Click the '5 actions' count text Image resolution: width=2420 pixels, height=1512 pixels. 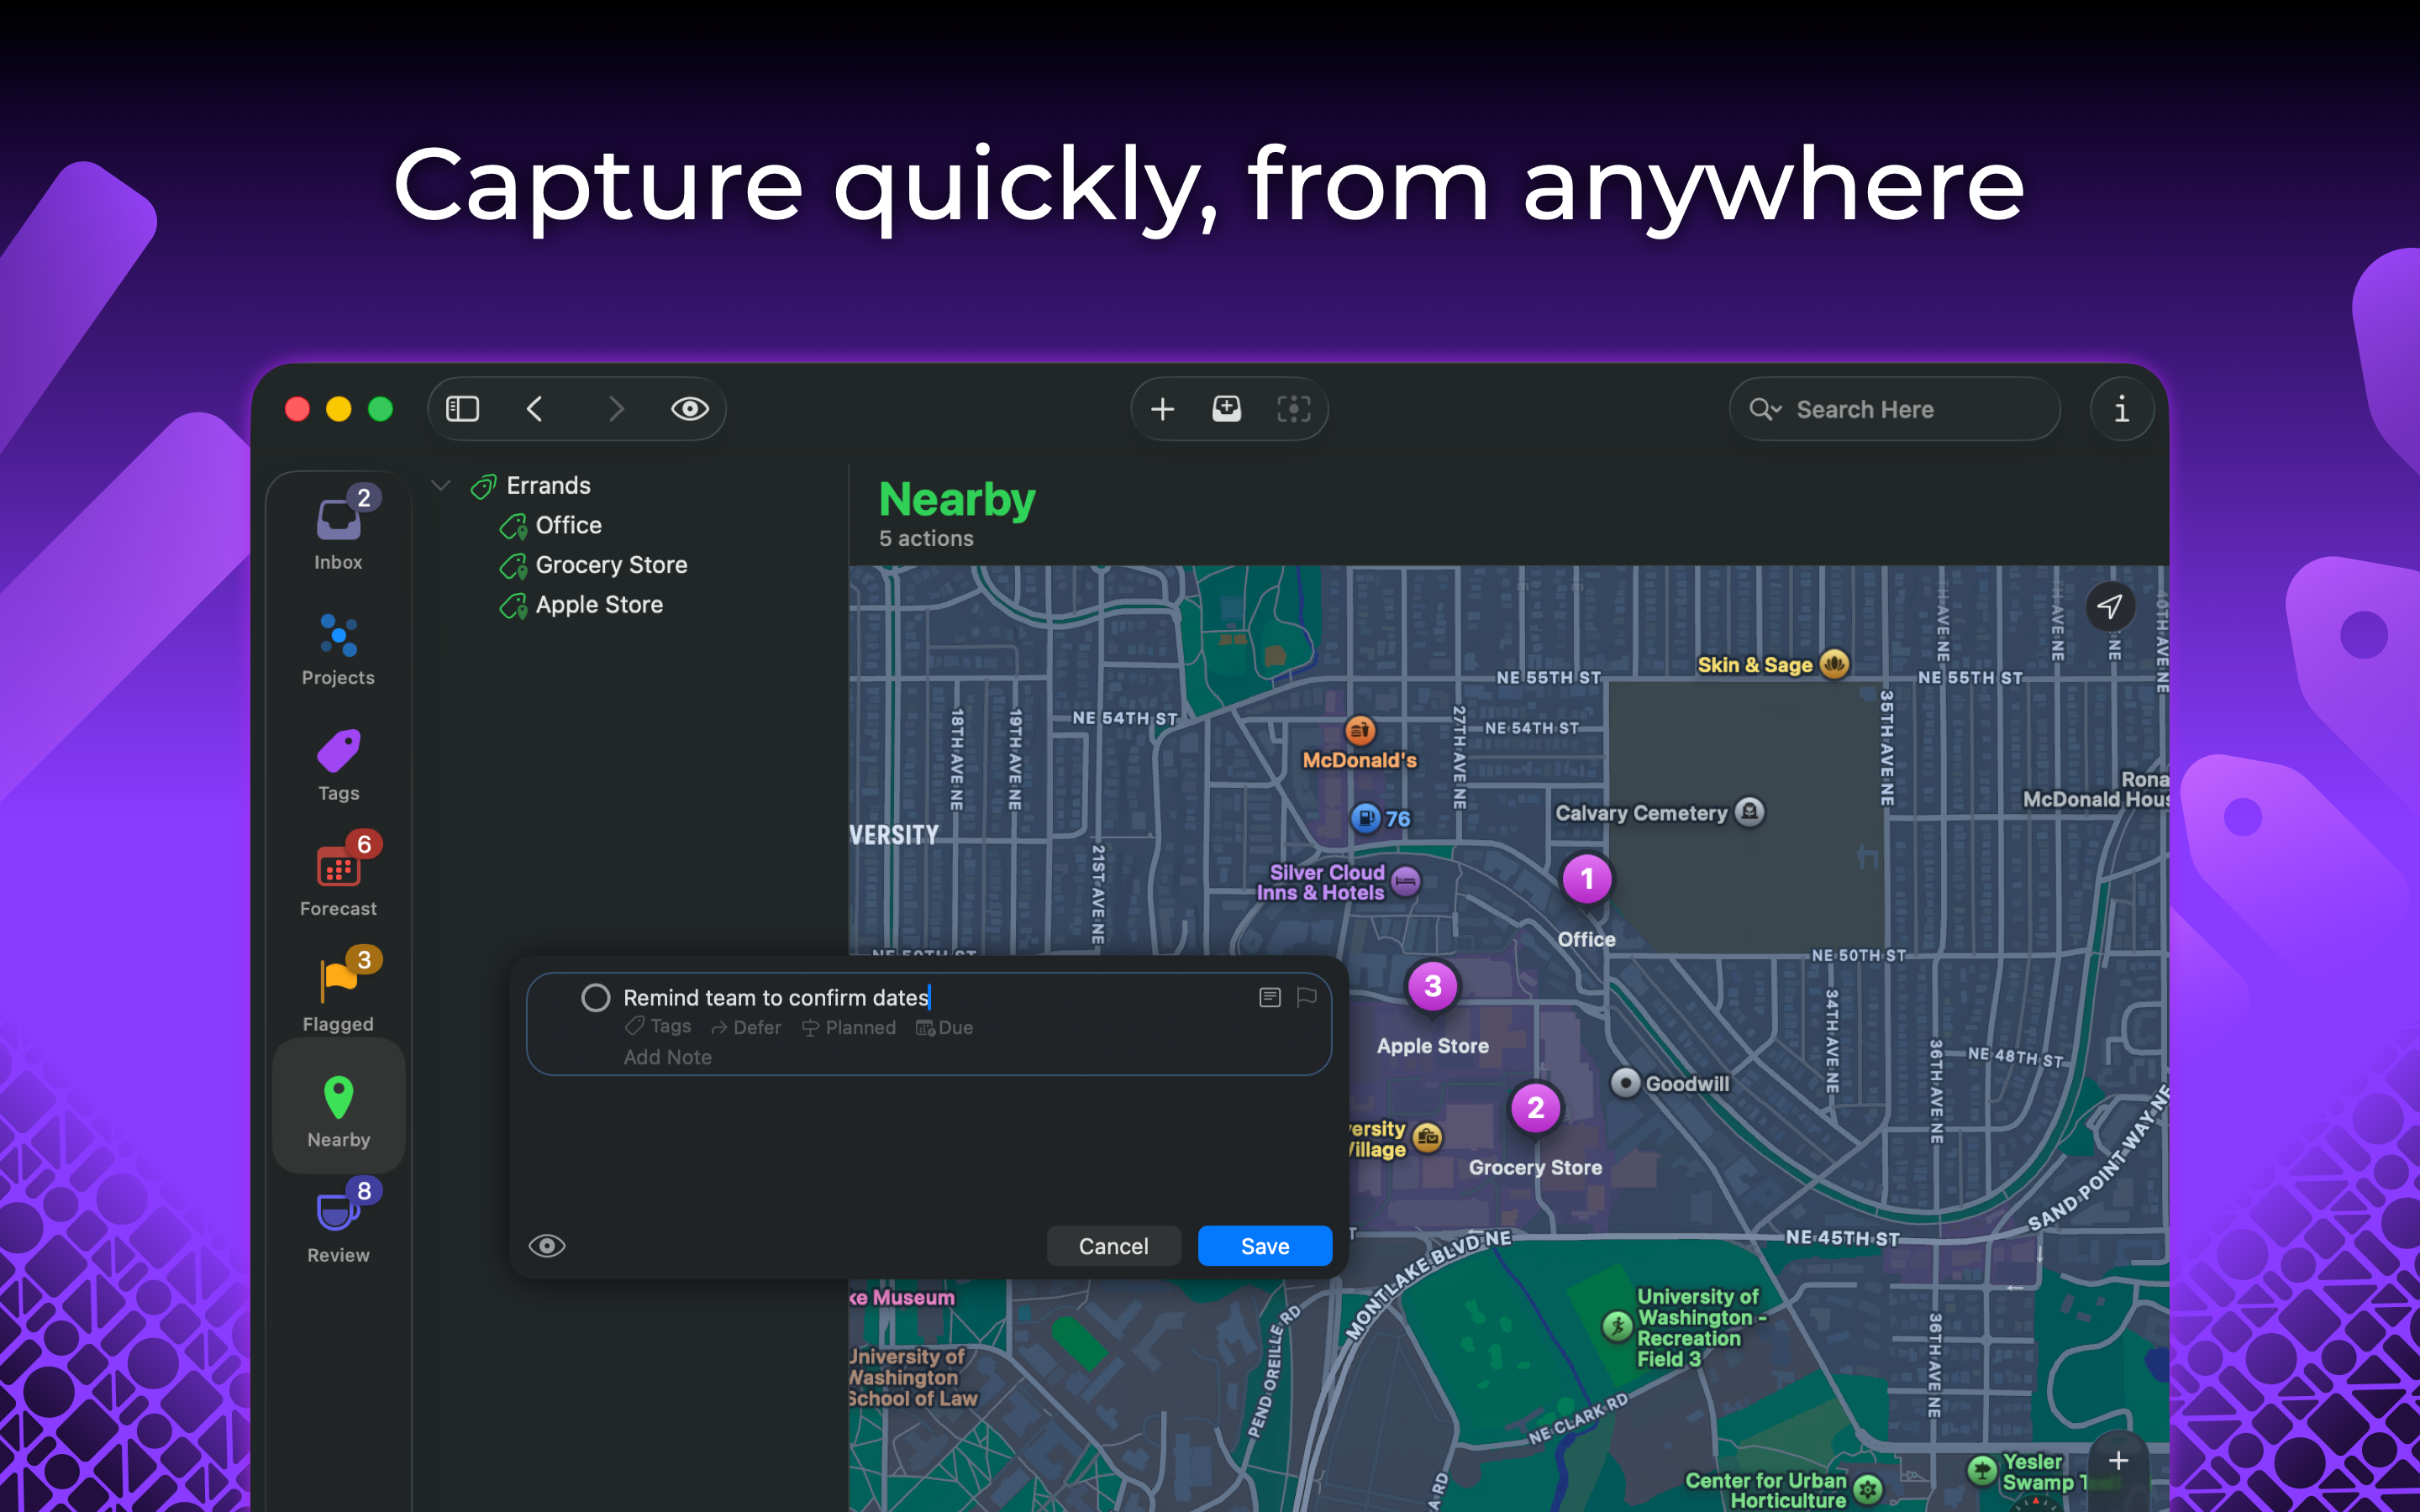click(x=926, y=539)
